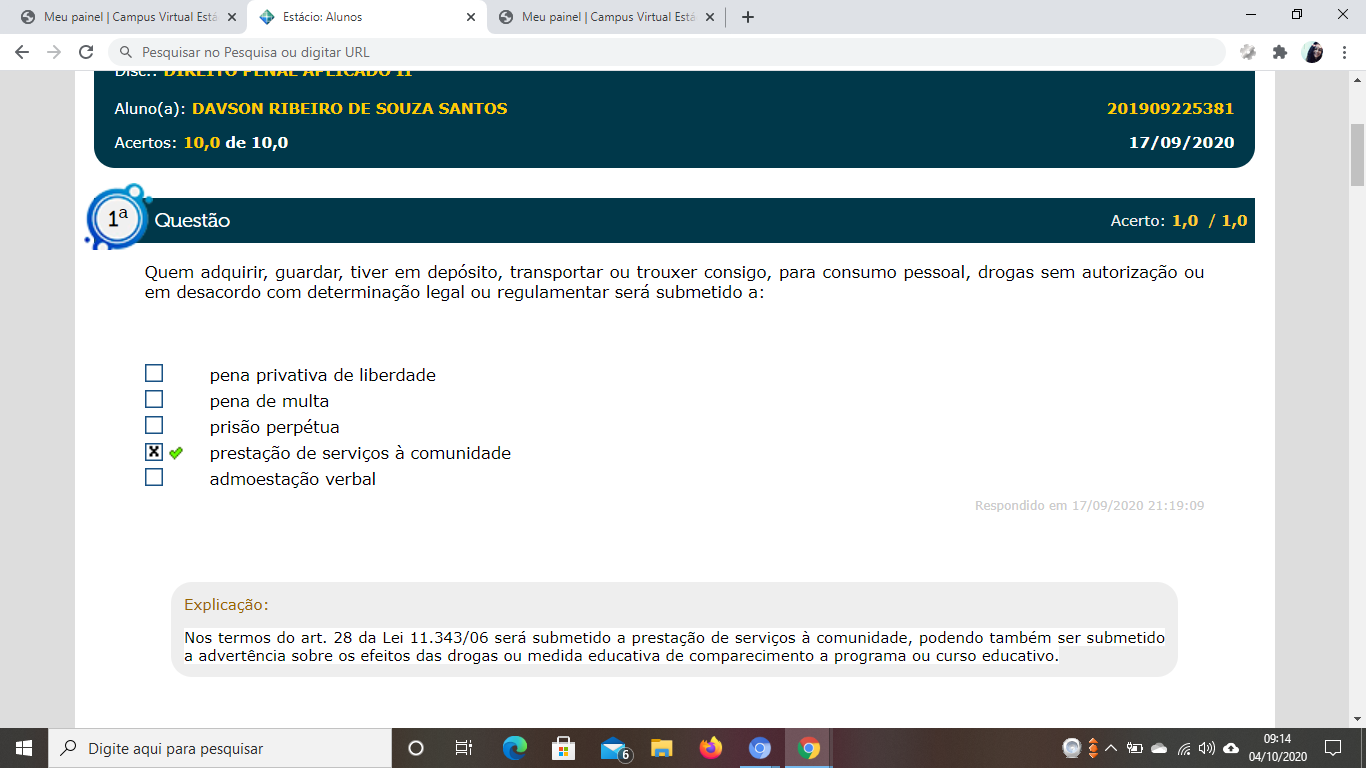Click the browser back arrow

point(22,52)
